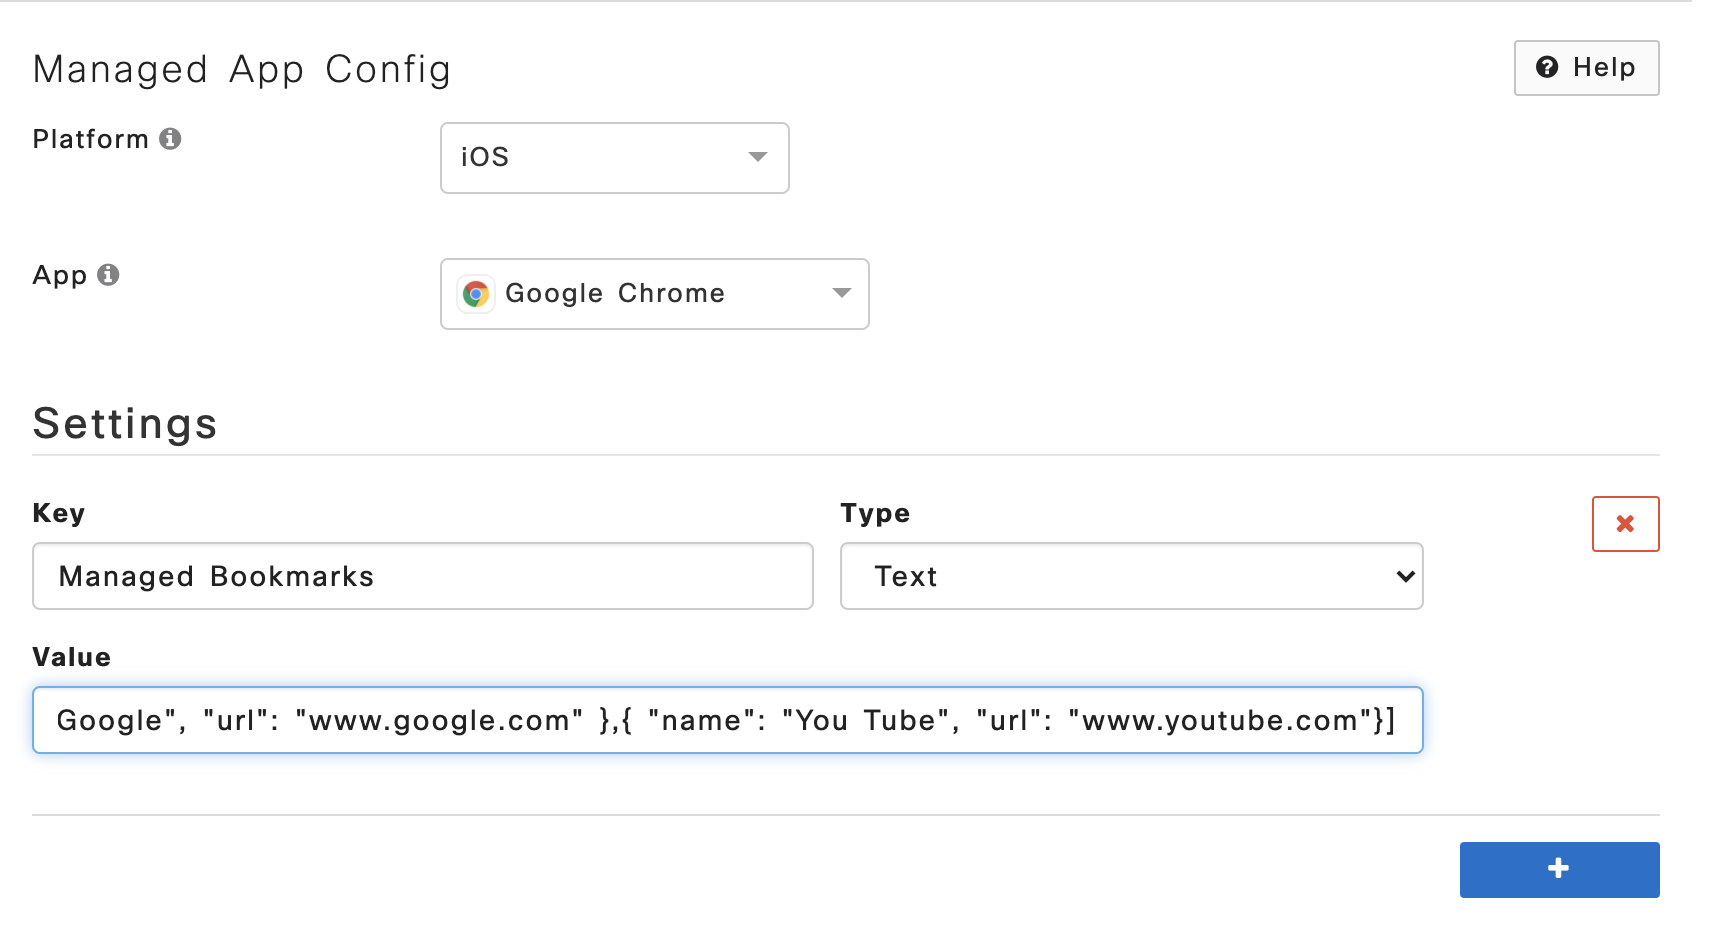Click the caret icon on the Platform dropdown
This screenshot has height=934, width=1718.
[757, 157]
